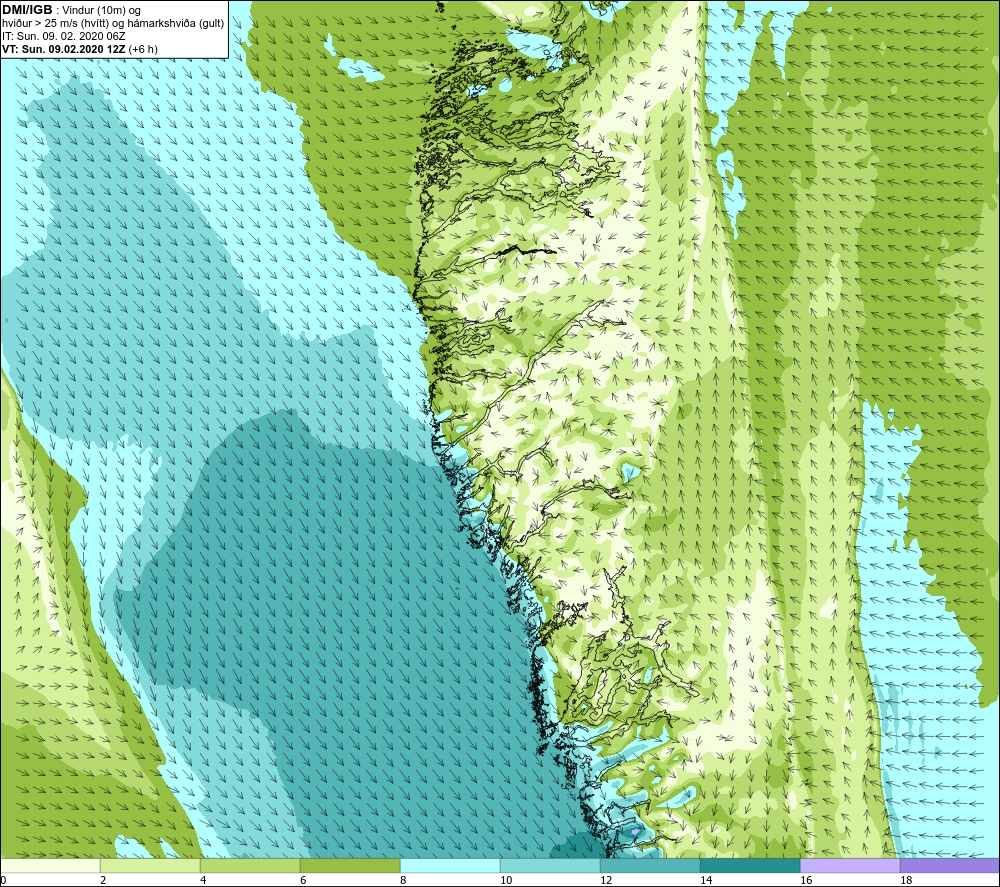Click the 'hviður > 25 m/s' legend line
The height and width of the screenshot is (887, 1000).
(x=113, y=24)
